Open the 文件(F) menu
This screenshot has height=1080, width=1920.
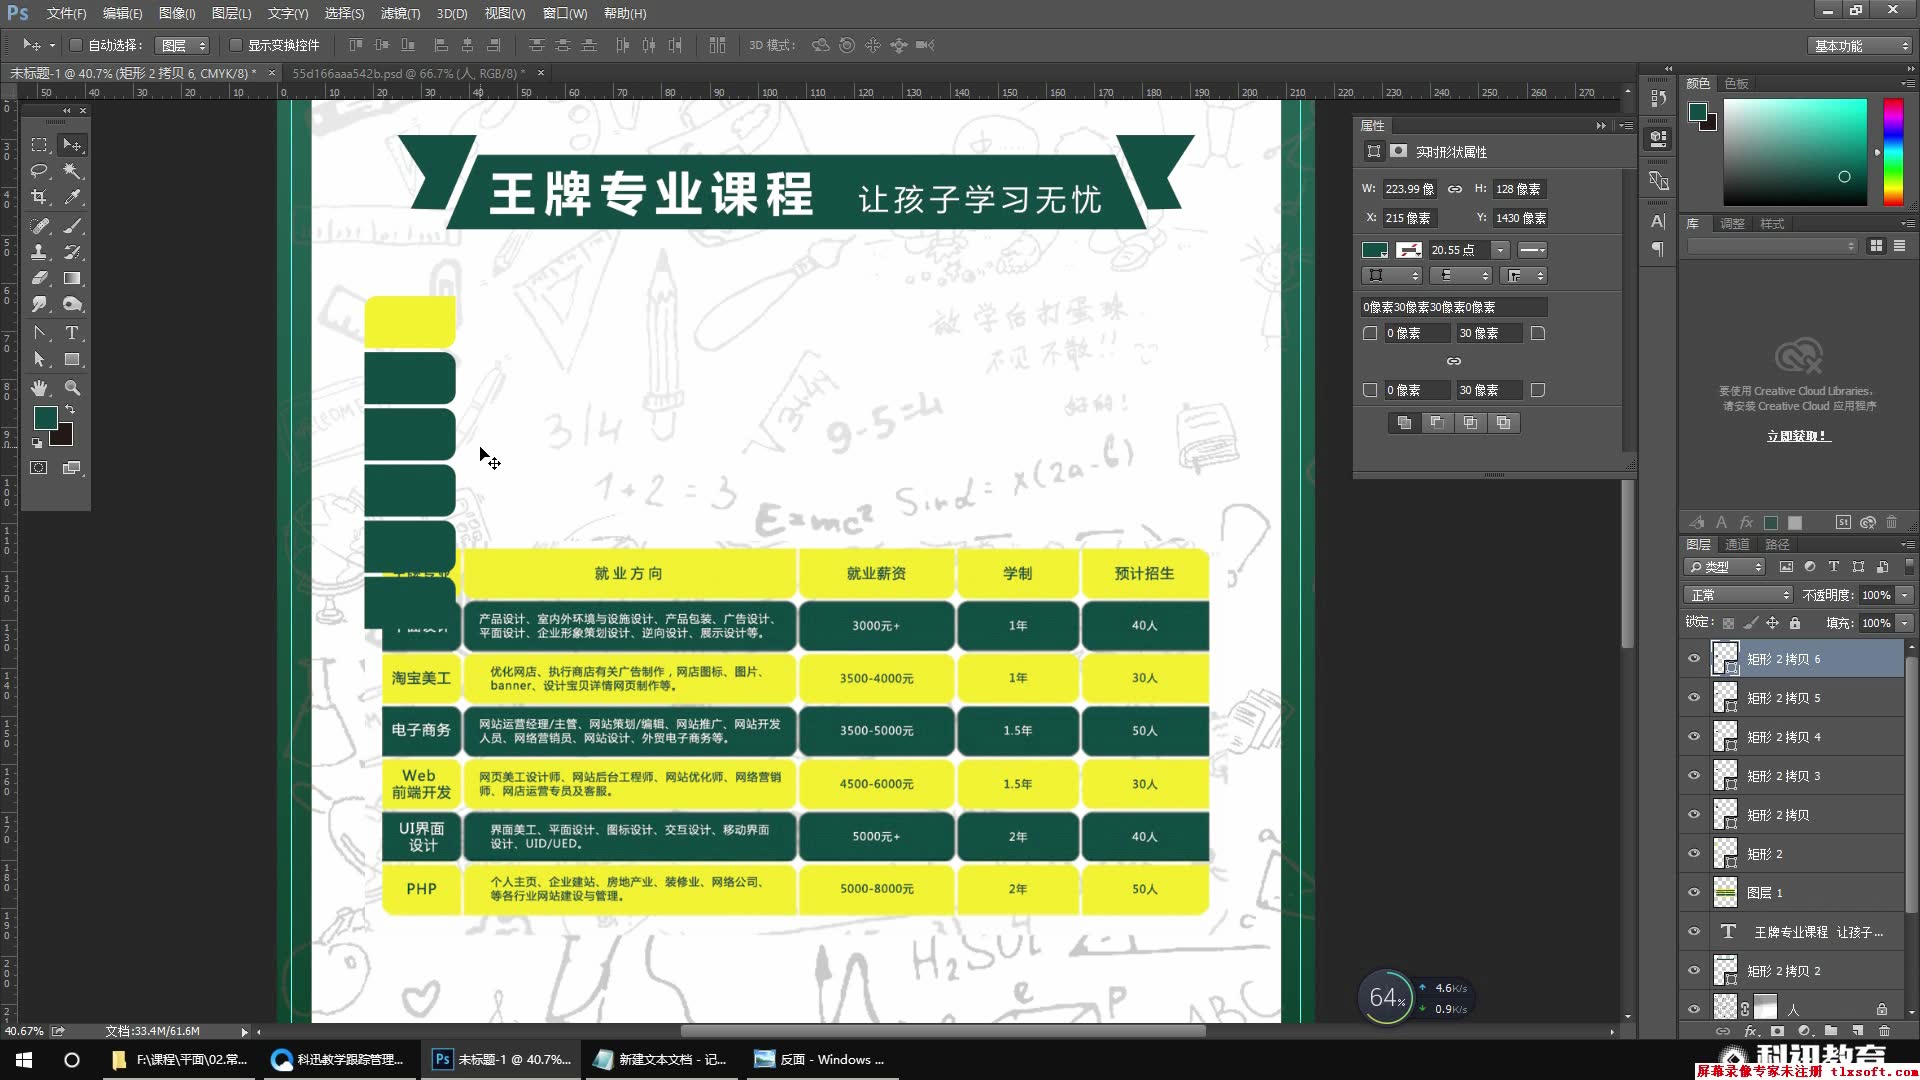(66, 13)
